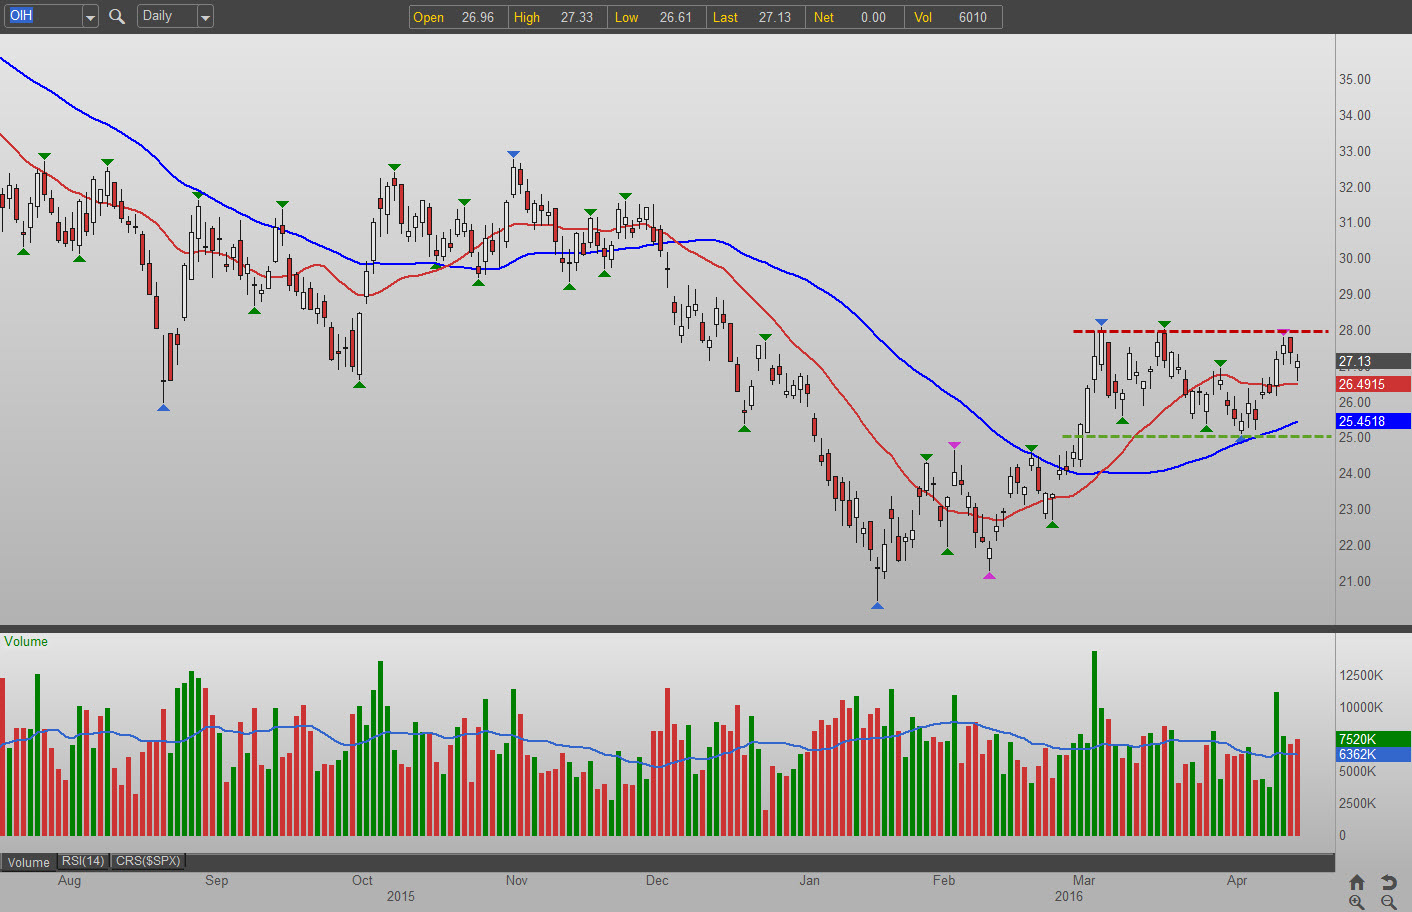The width and height of the screenshot is (1412, 912).
Task: Click the blue 25.4518 moving average label
Action: click(x=1373, y=421)
